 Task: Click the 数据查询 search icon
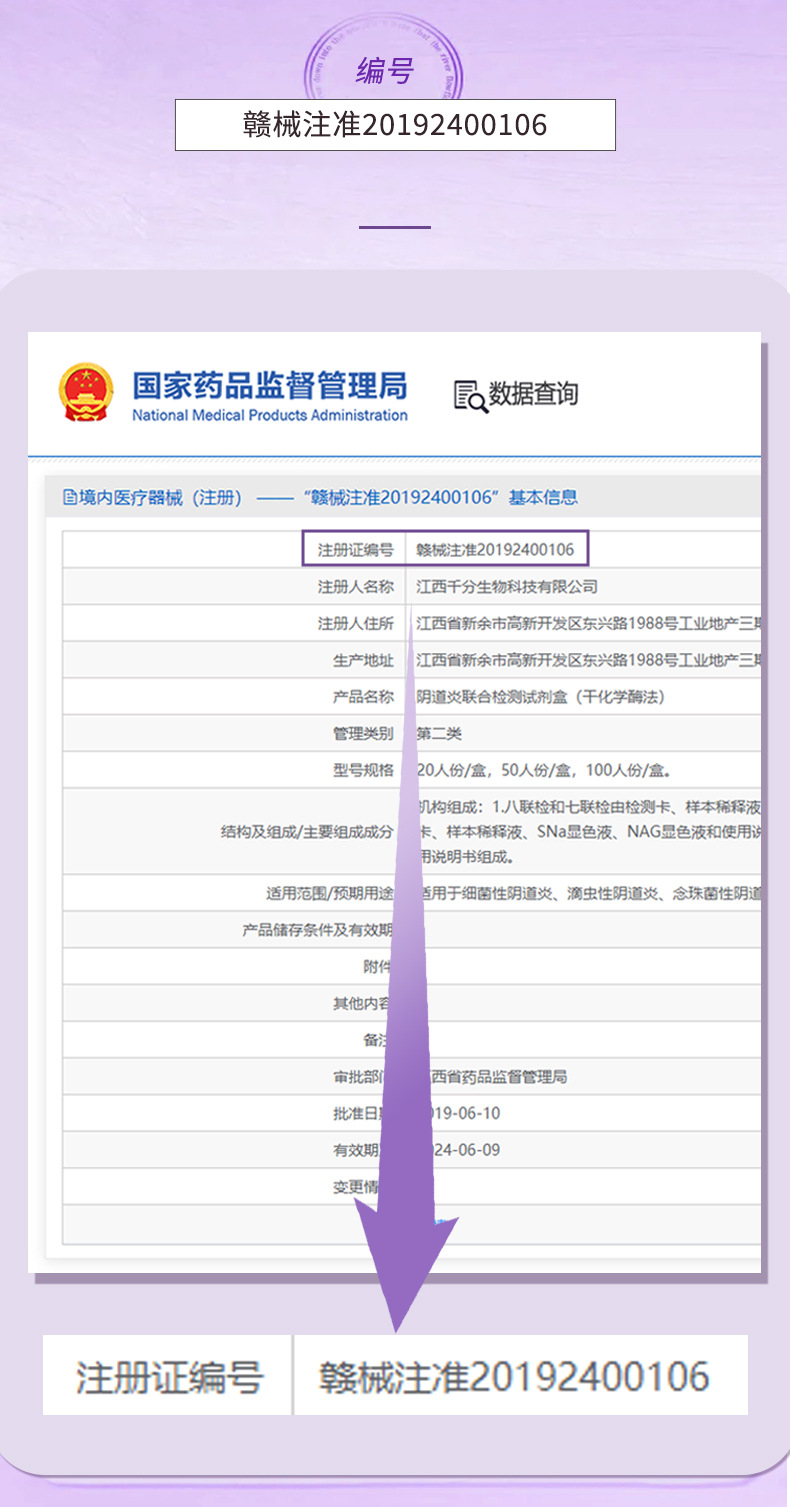(470, 395)
